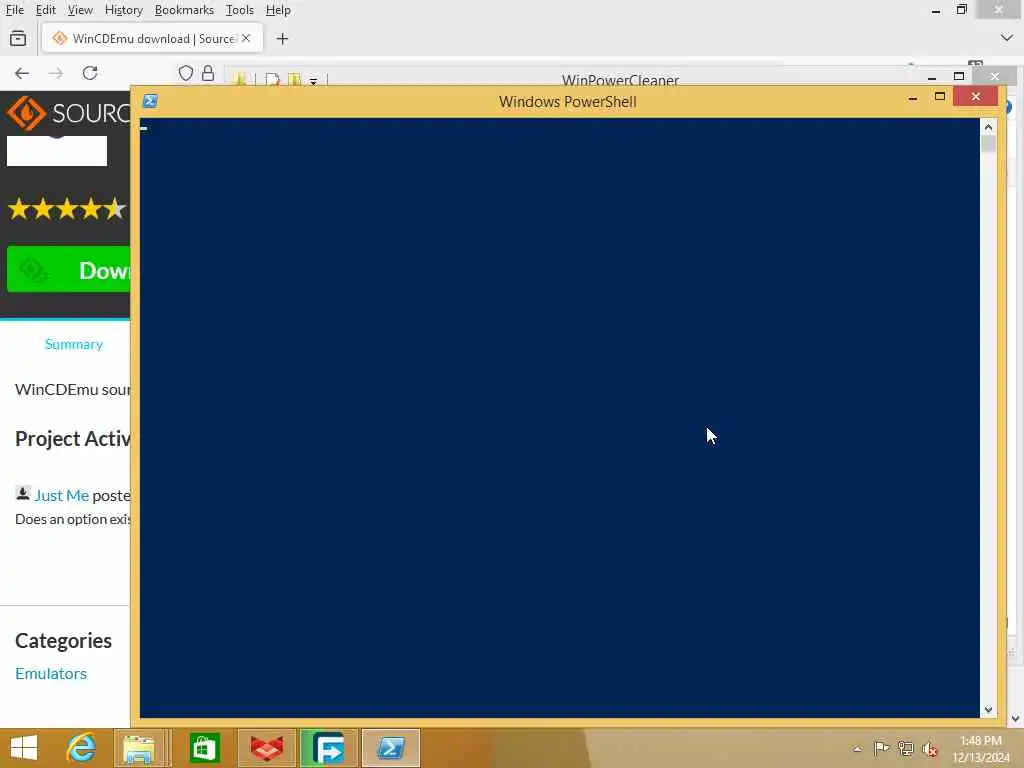Open the Help menu

[x=278, y=10]
